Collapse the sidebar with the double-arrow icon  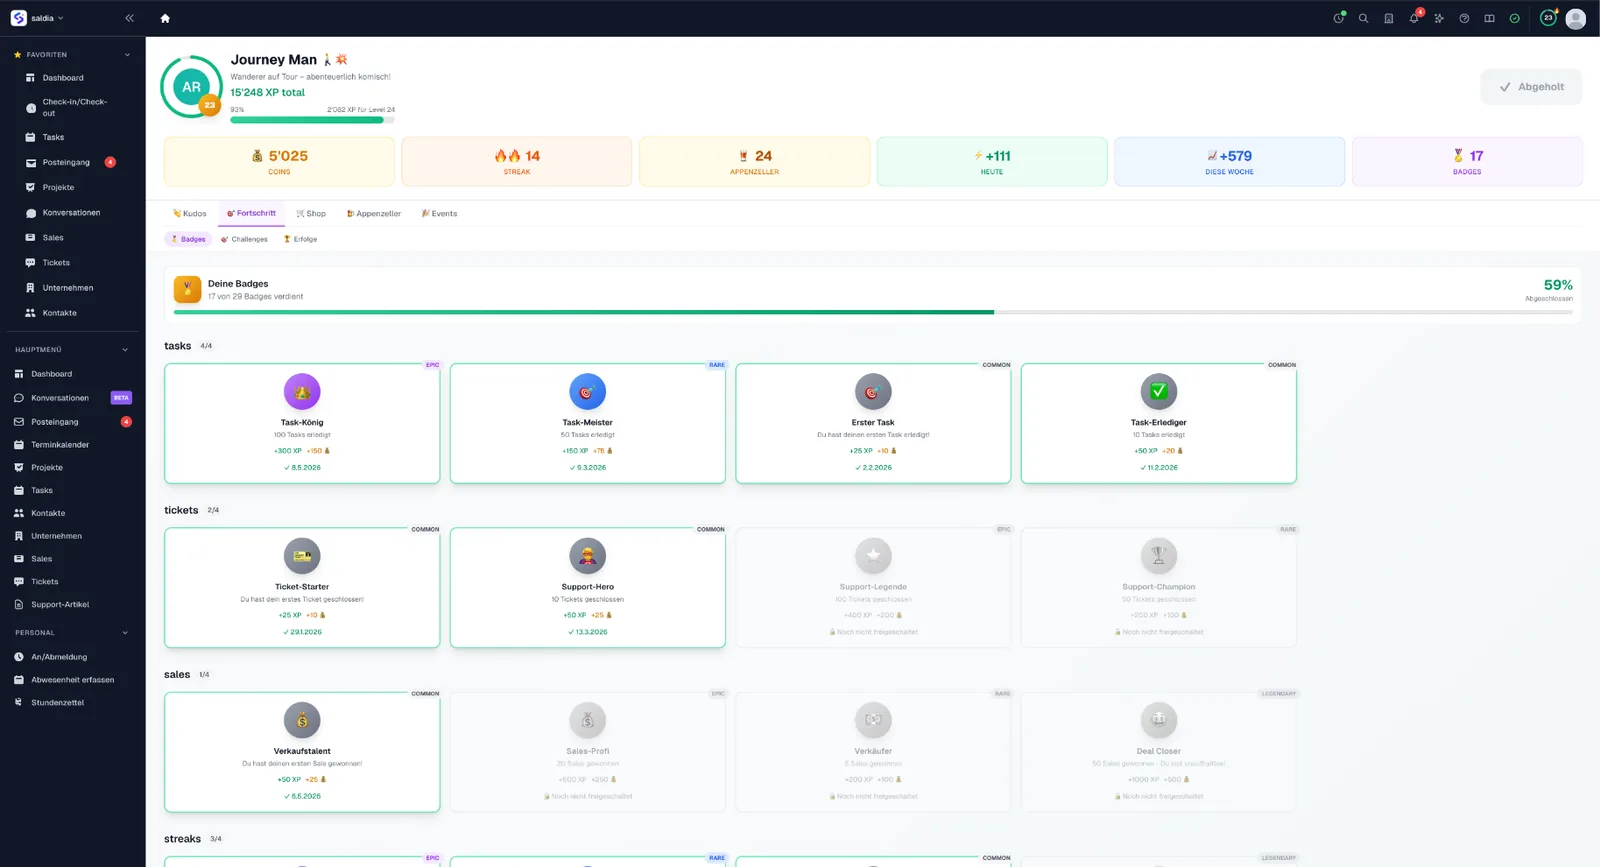pyautogui.click(x=129, y=18)
